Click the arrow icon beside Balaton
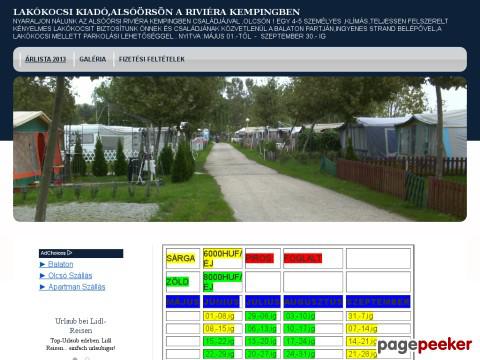Screen dimensions: 480x360 [42, 264]
